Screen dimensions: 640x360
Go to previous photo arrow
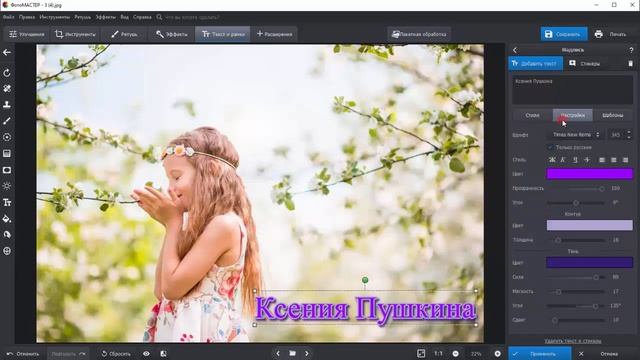(278, 353)
